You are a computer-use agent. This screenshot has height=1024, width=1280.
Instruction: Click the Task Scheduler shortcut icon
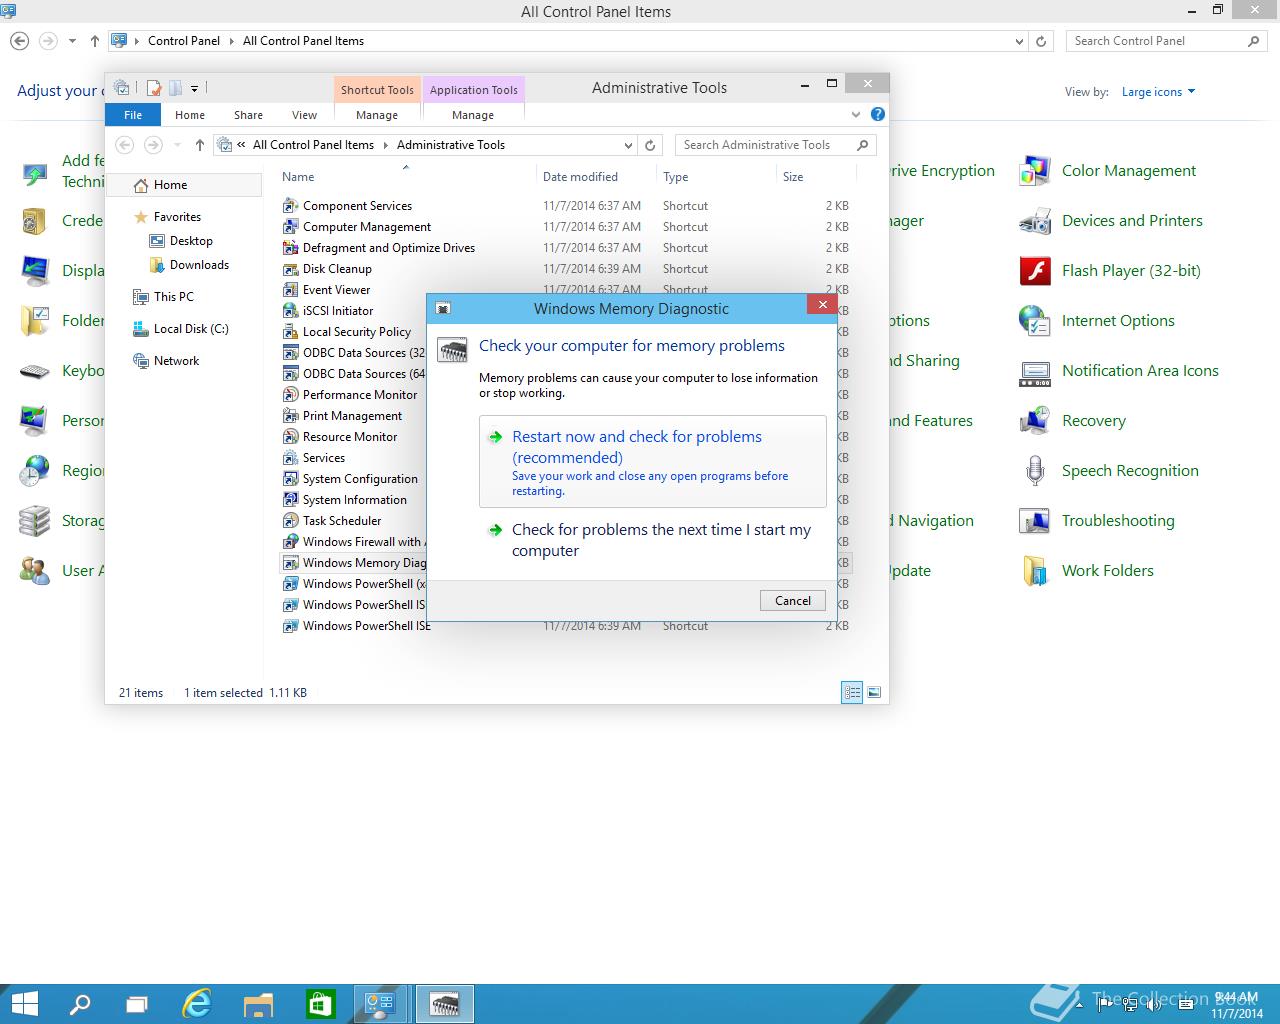[x=290, y=521]
